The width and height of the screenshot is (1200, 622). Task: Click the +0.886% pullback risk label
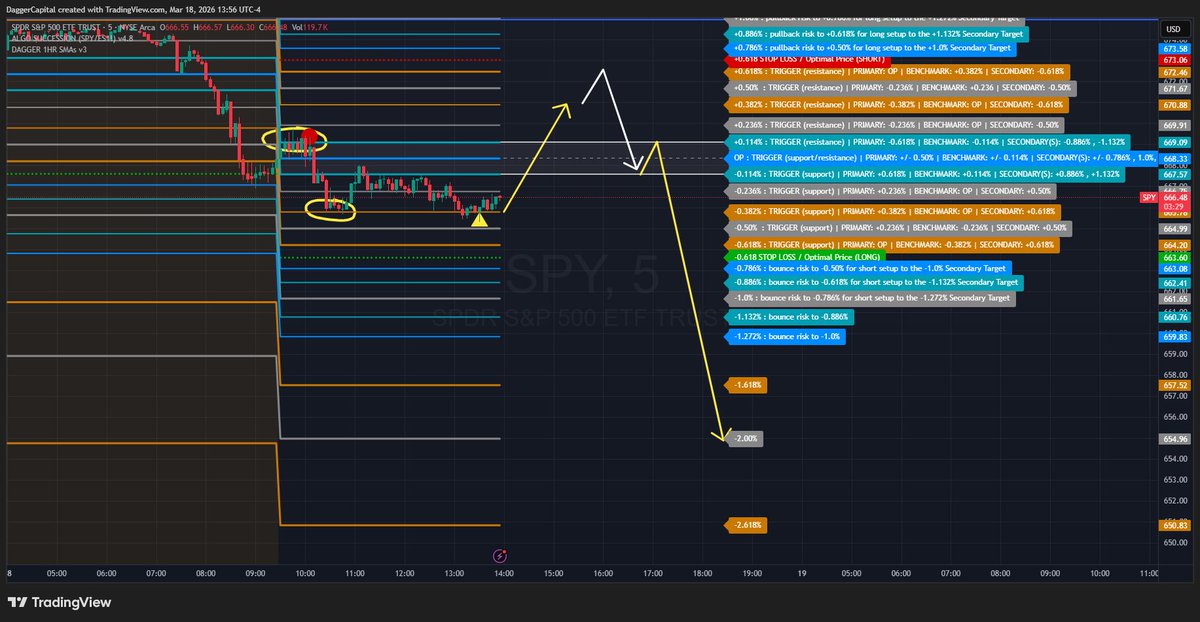[x=874, y=33]
